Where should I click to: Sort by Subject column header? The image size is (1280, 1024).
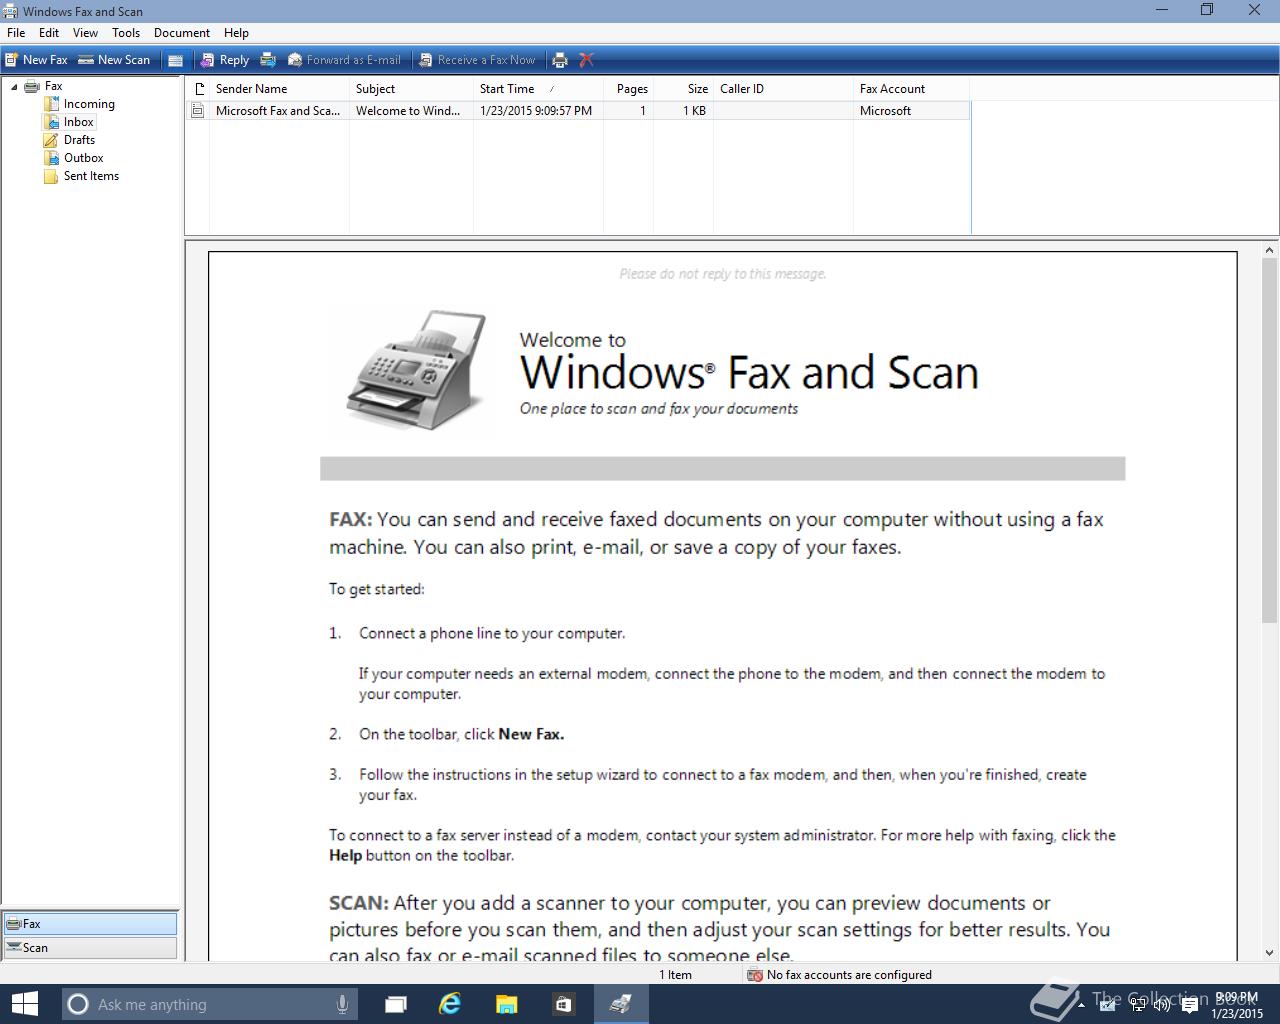411,89
